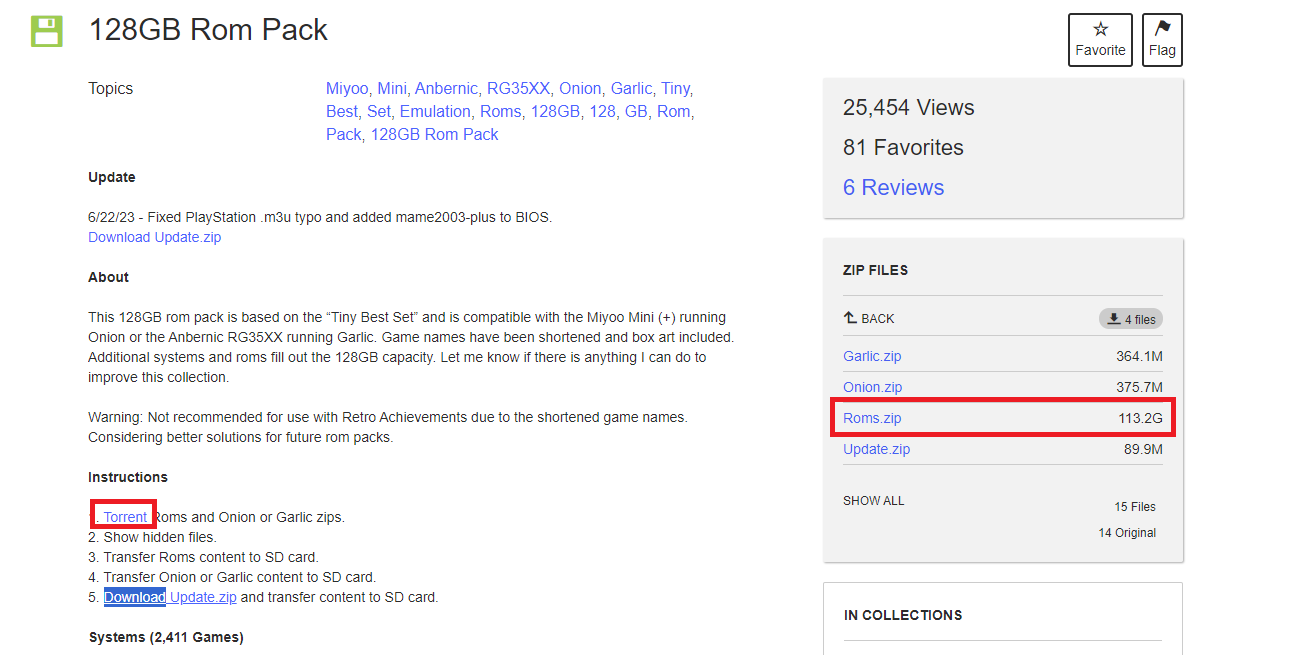The image size is (1305, 655).
Task: Flag this item using the flag button
Action: pyautogui.click(x=1162, y=40)
